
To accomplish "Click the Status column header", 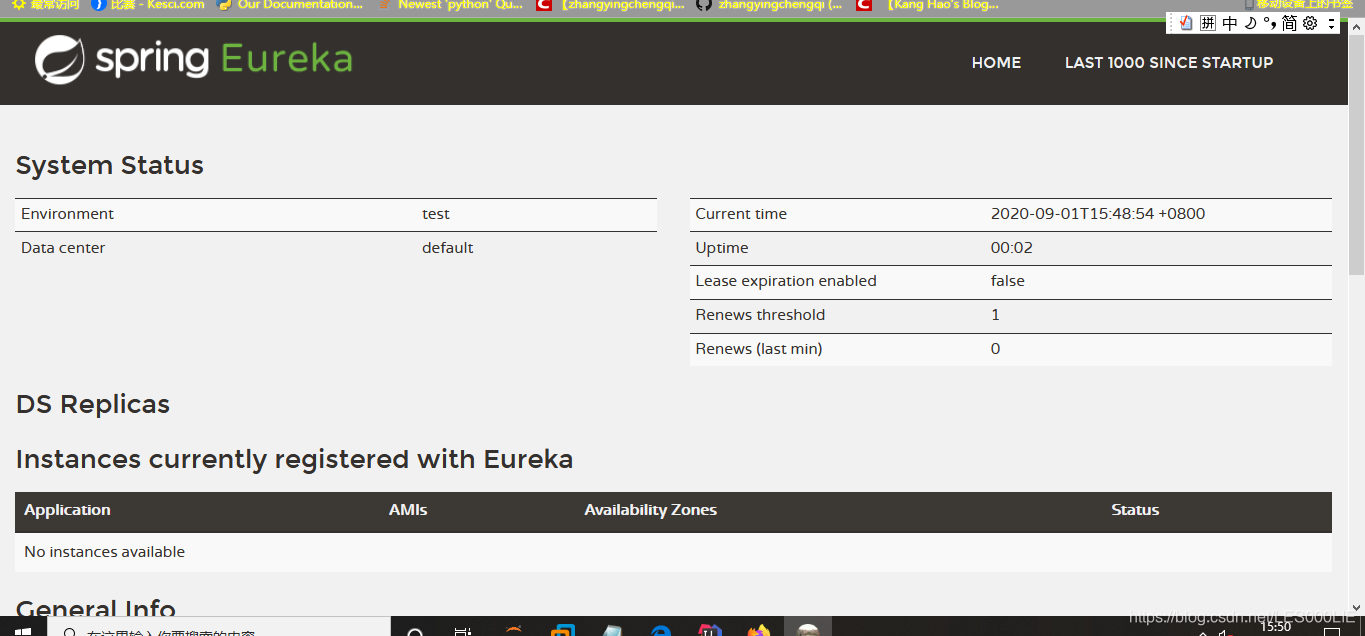I will pos(1135,510).
